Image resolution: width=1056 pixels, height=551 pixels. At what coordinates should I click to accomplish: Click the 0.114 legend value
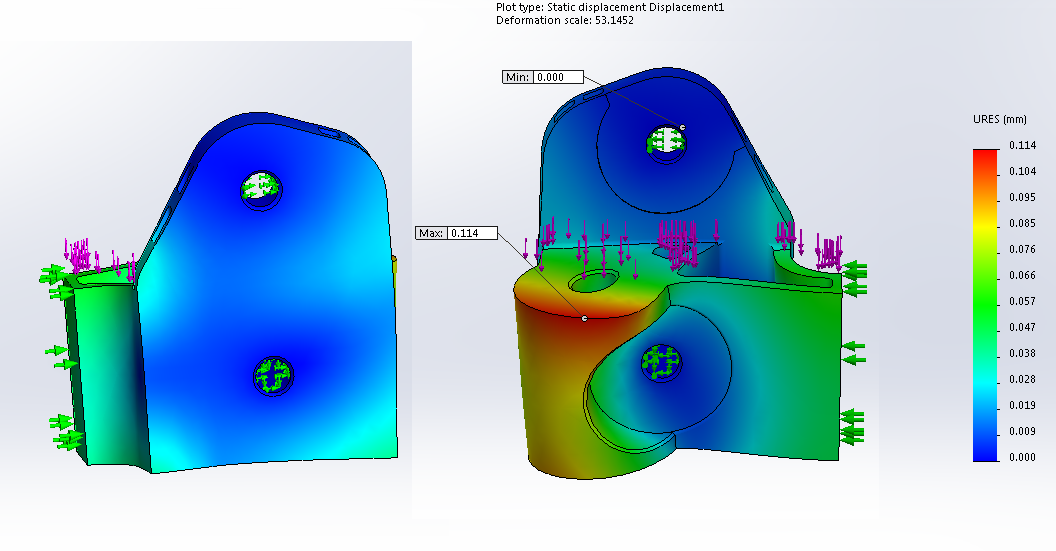(x=1022, y=145)
